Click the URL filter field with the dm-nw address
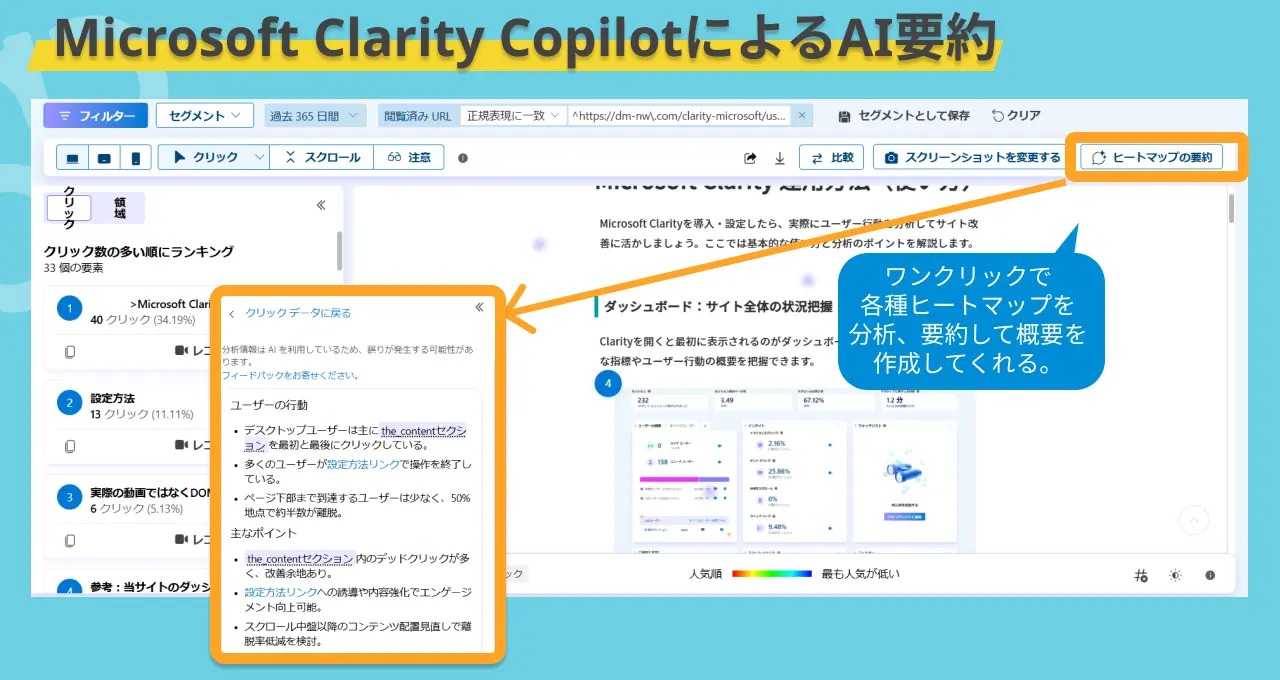This screenshot has width=1280, height=680. point(679,116)
